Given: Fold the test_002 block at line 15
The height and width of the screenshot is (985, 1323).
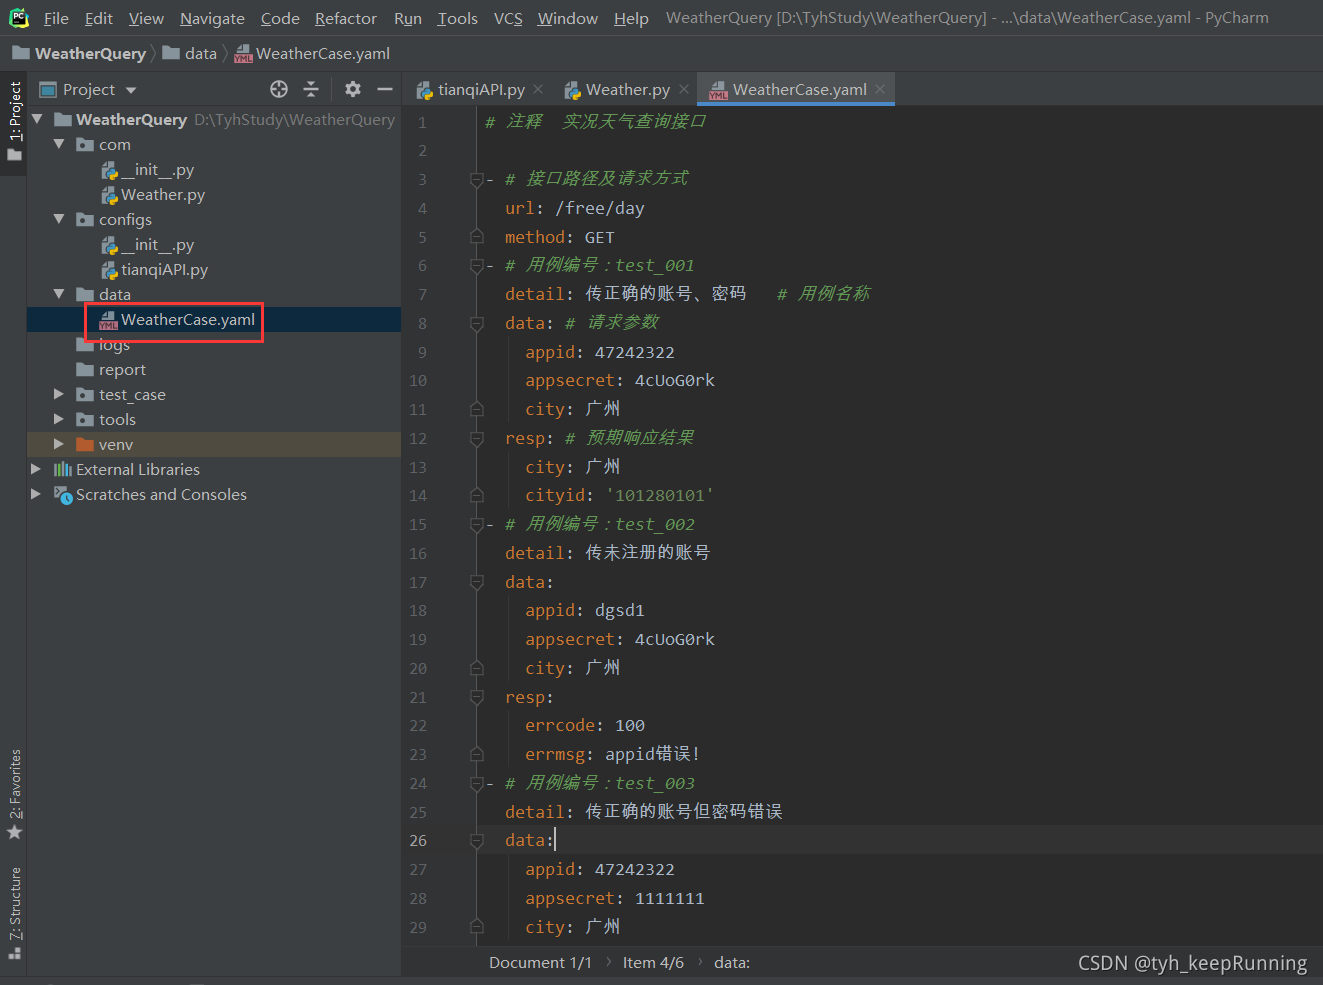Looking at the screenshot, I should click(477, 524).
